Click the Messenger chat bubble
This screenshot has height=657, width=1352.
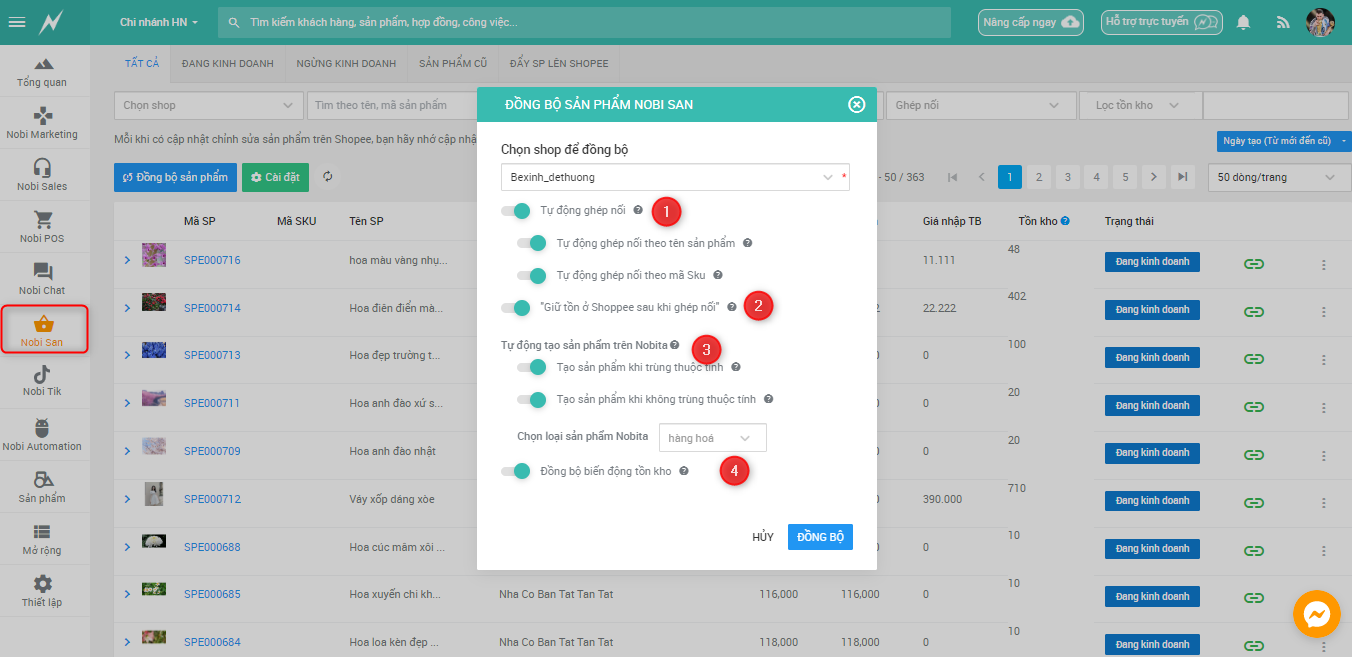1316,614
